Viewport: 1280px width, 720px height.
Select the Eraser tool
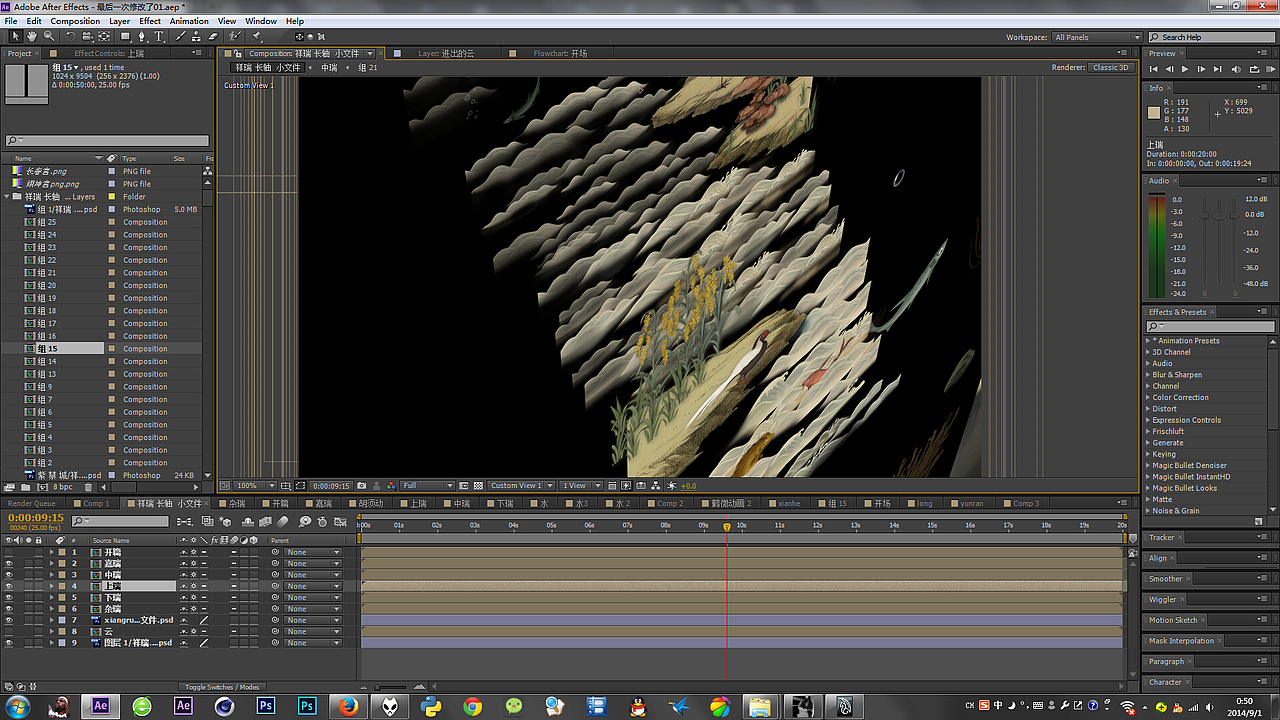(x=212, y=36)
